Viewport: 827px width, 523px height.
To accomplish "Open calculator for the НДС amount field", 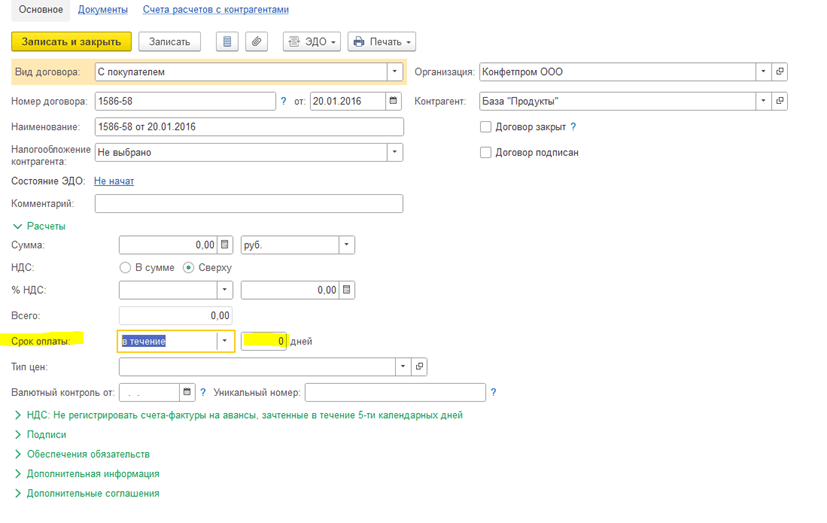I will point(347,290).
